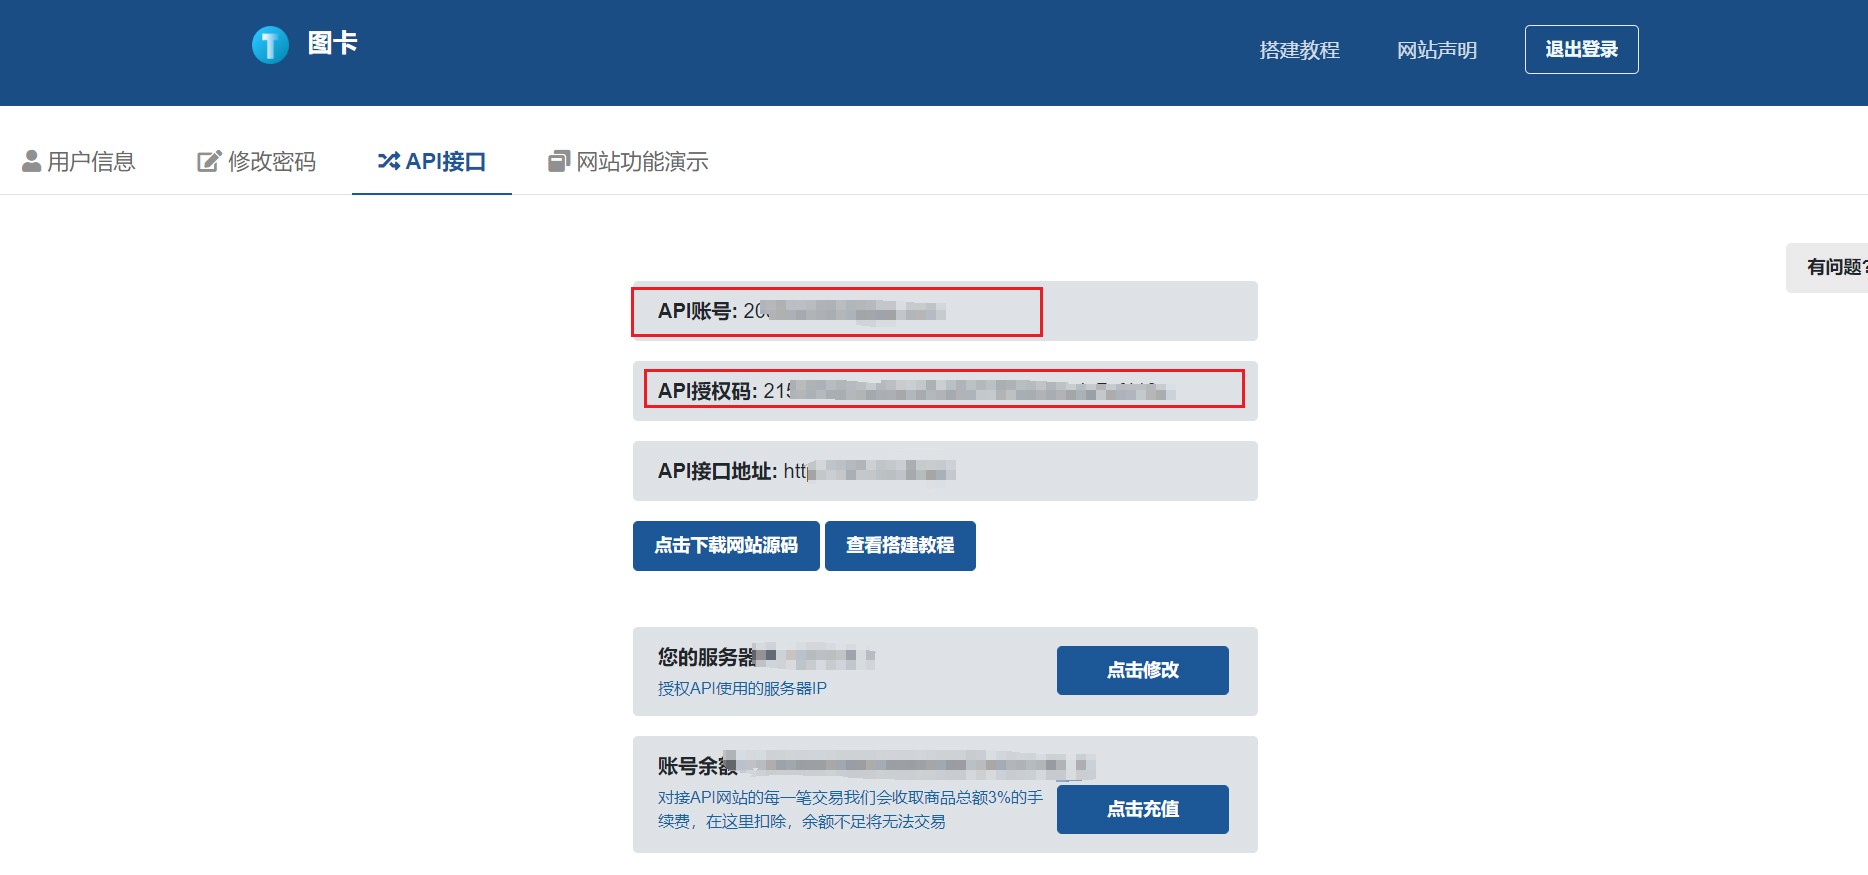Open the 网站声明 header link

pos(1436,50)
